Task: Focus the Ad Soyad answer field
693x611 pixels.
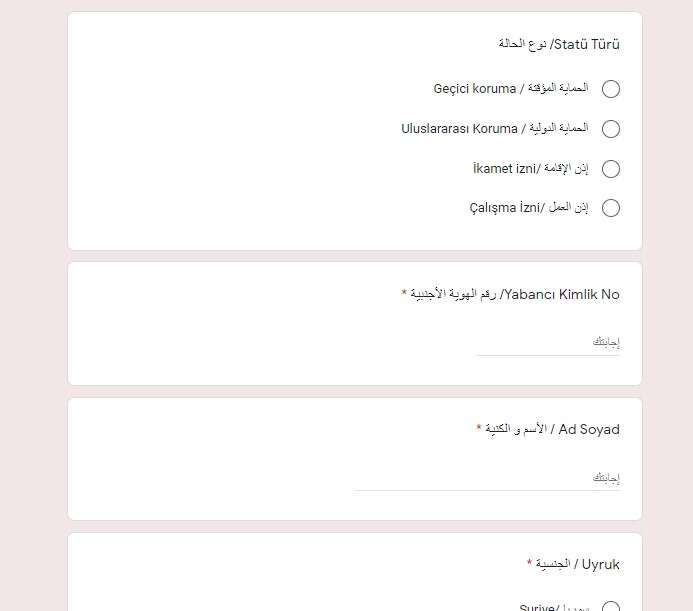Action: [x=487, y=478]
